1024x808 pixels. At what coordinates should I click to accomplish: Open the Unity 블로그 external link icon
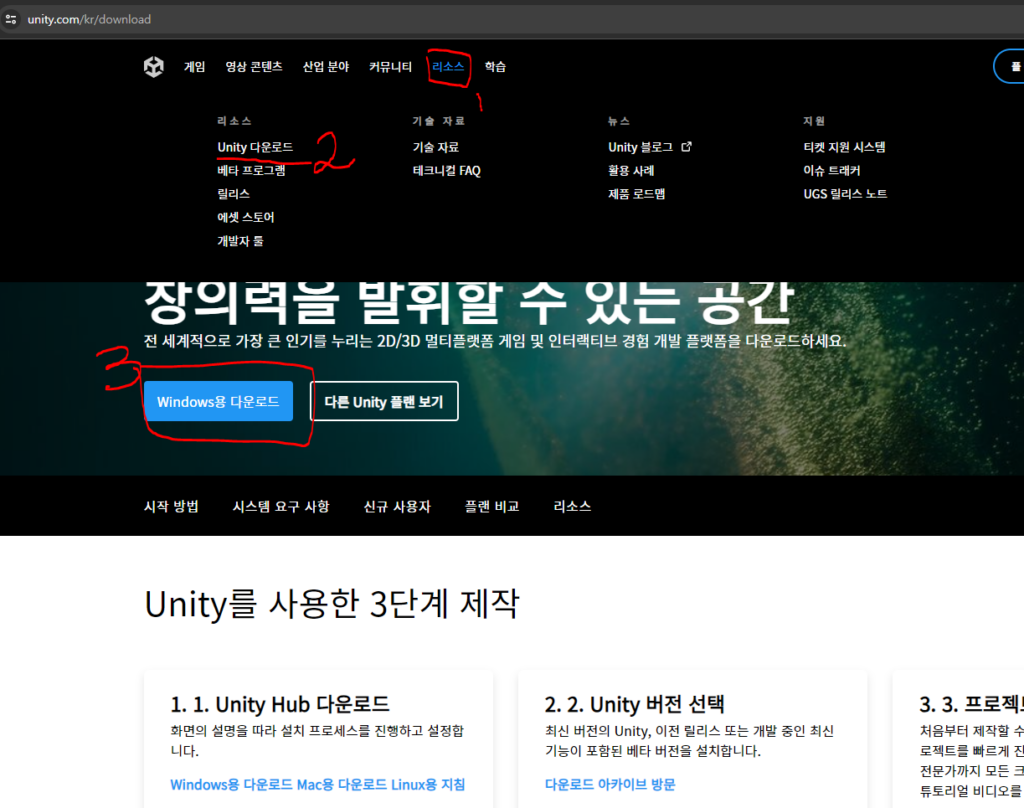687,146
